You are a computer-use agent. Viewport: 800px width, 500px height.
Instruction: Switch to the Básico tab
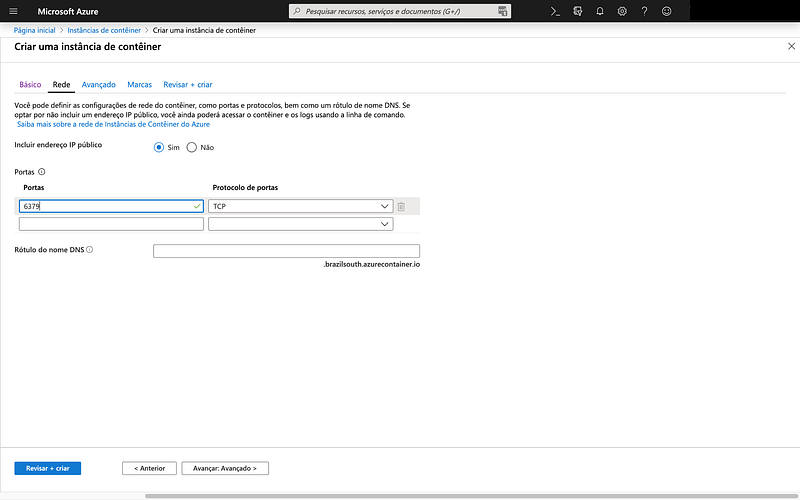pyautogui.click(x=30, y=85)
